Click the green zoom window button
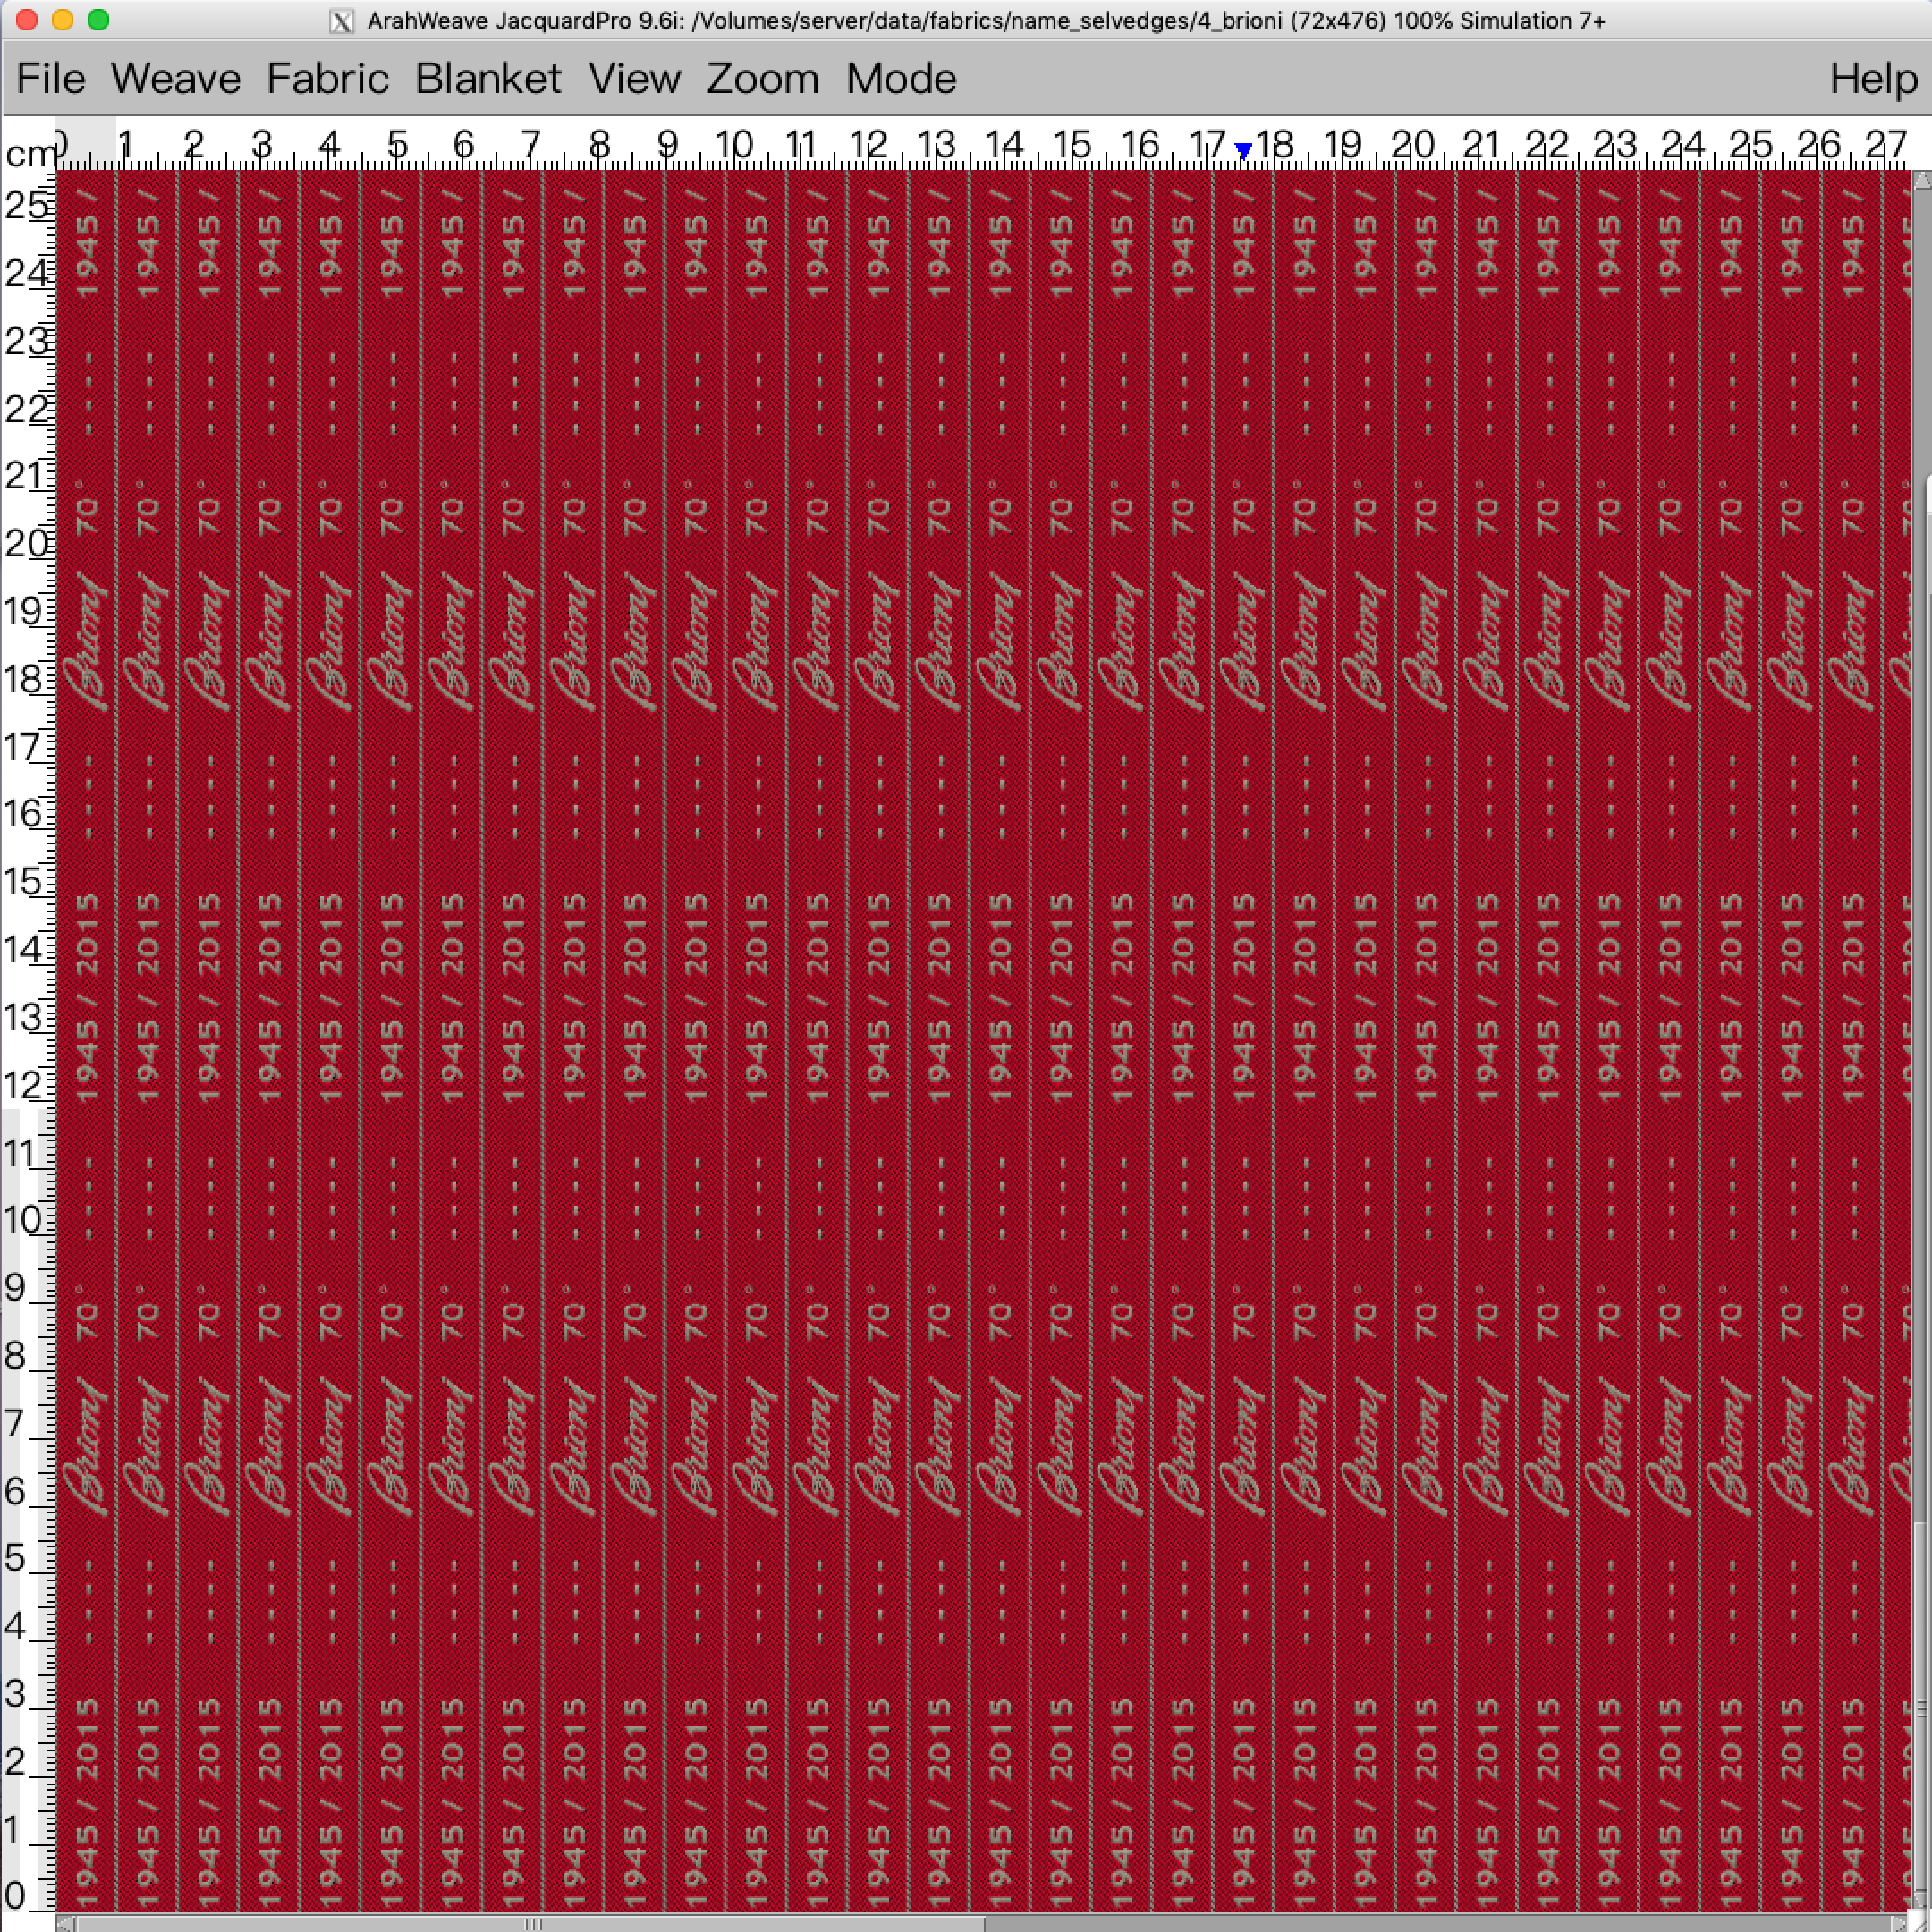Image resolution: width=1932 pixels, height=1932 pixels. point(98,20)
